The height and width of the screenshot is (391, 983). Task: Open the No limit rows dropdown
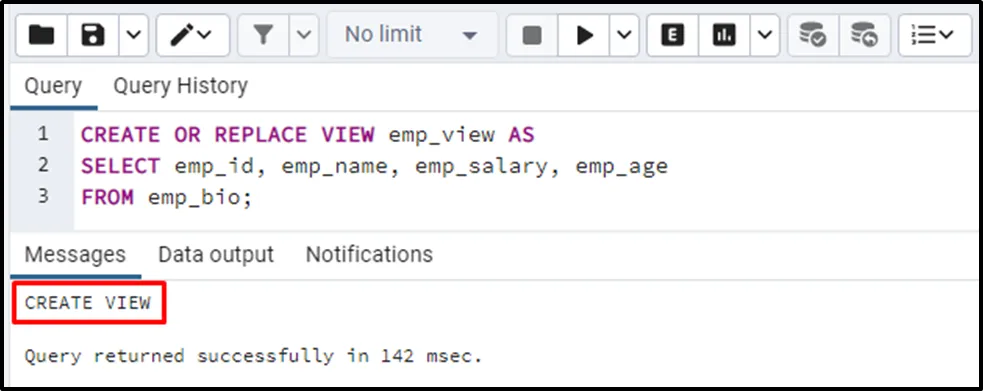[412, 35]
